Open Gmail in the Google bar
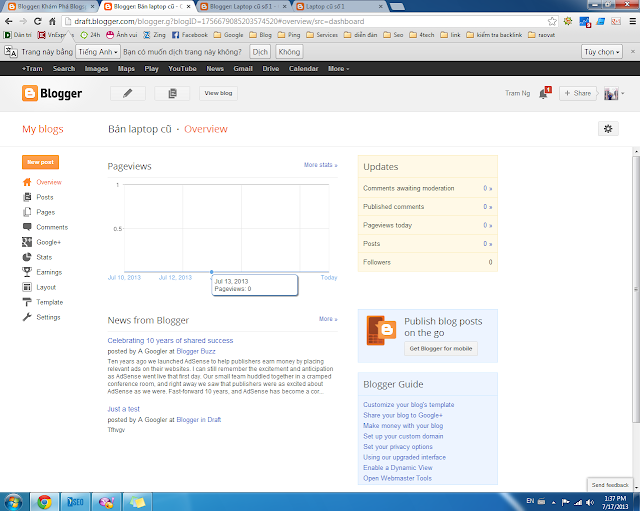640x511 pixels. click(243, 69)
